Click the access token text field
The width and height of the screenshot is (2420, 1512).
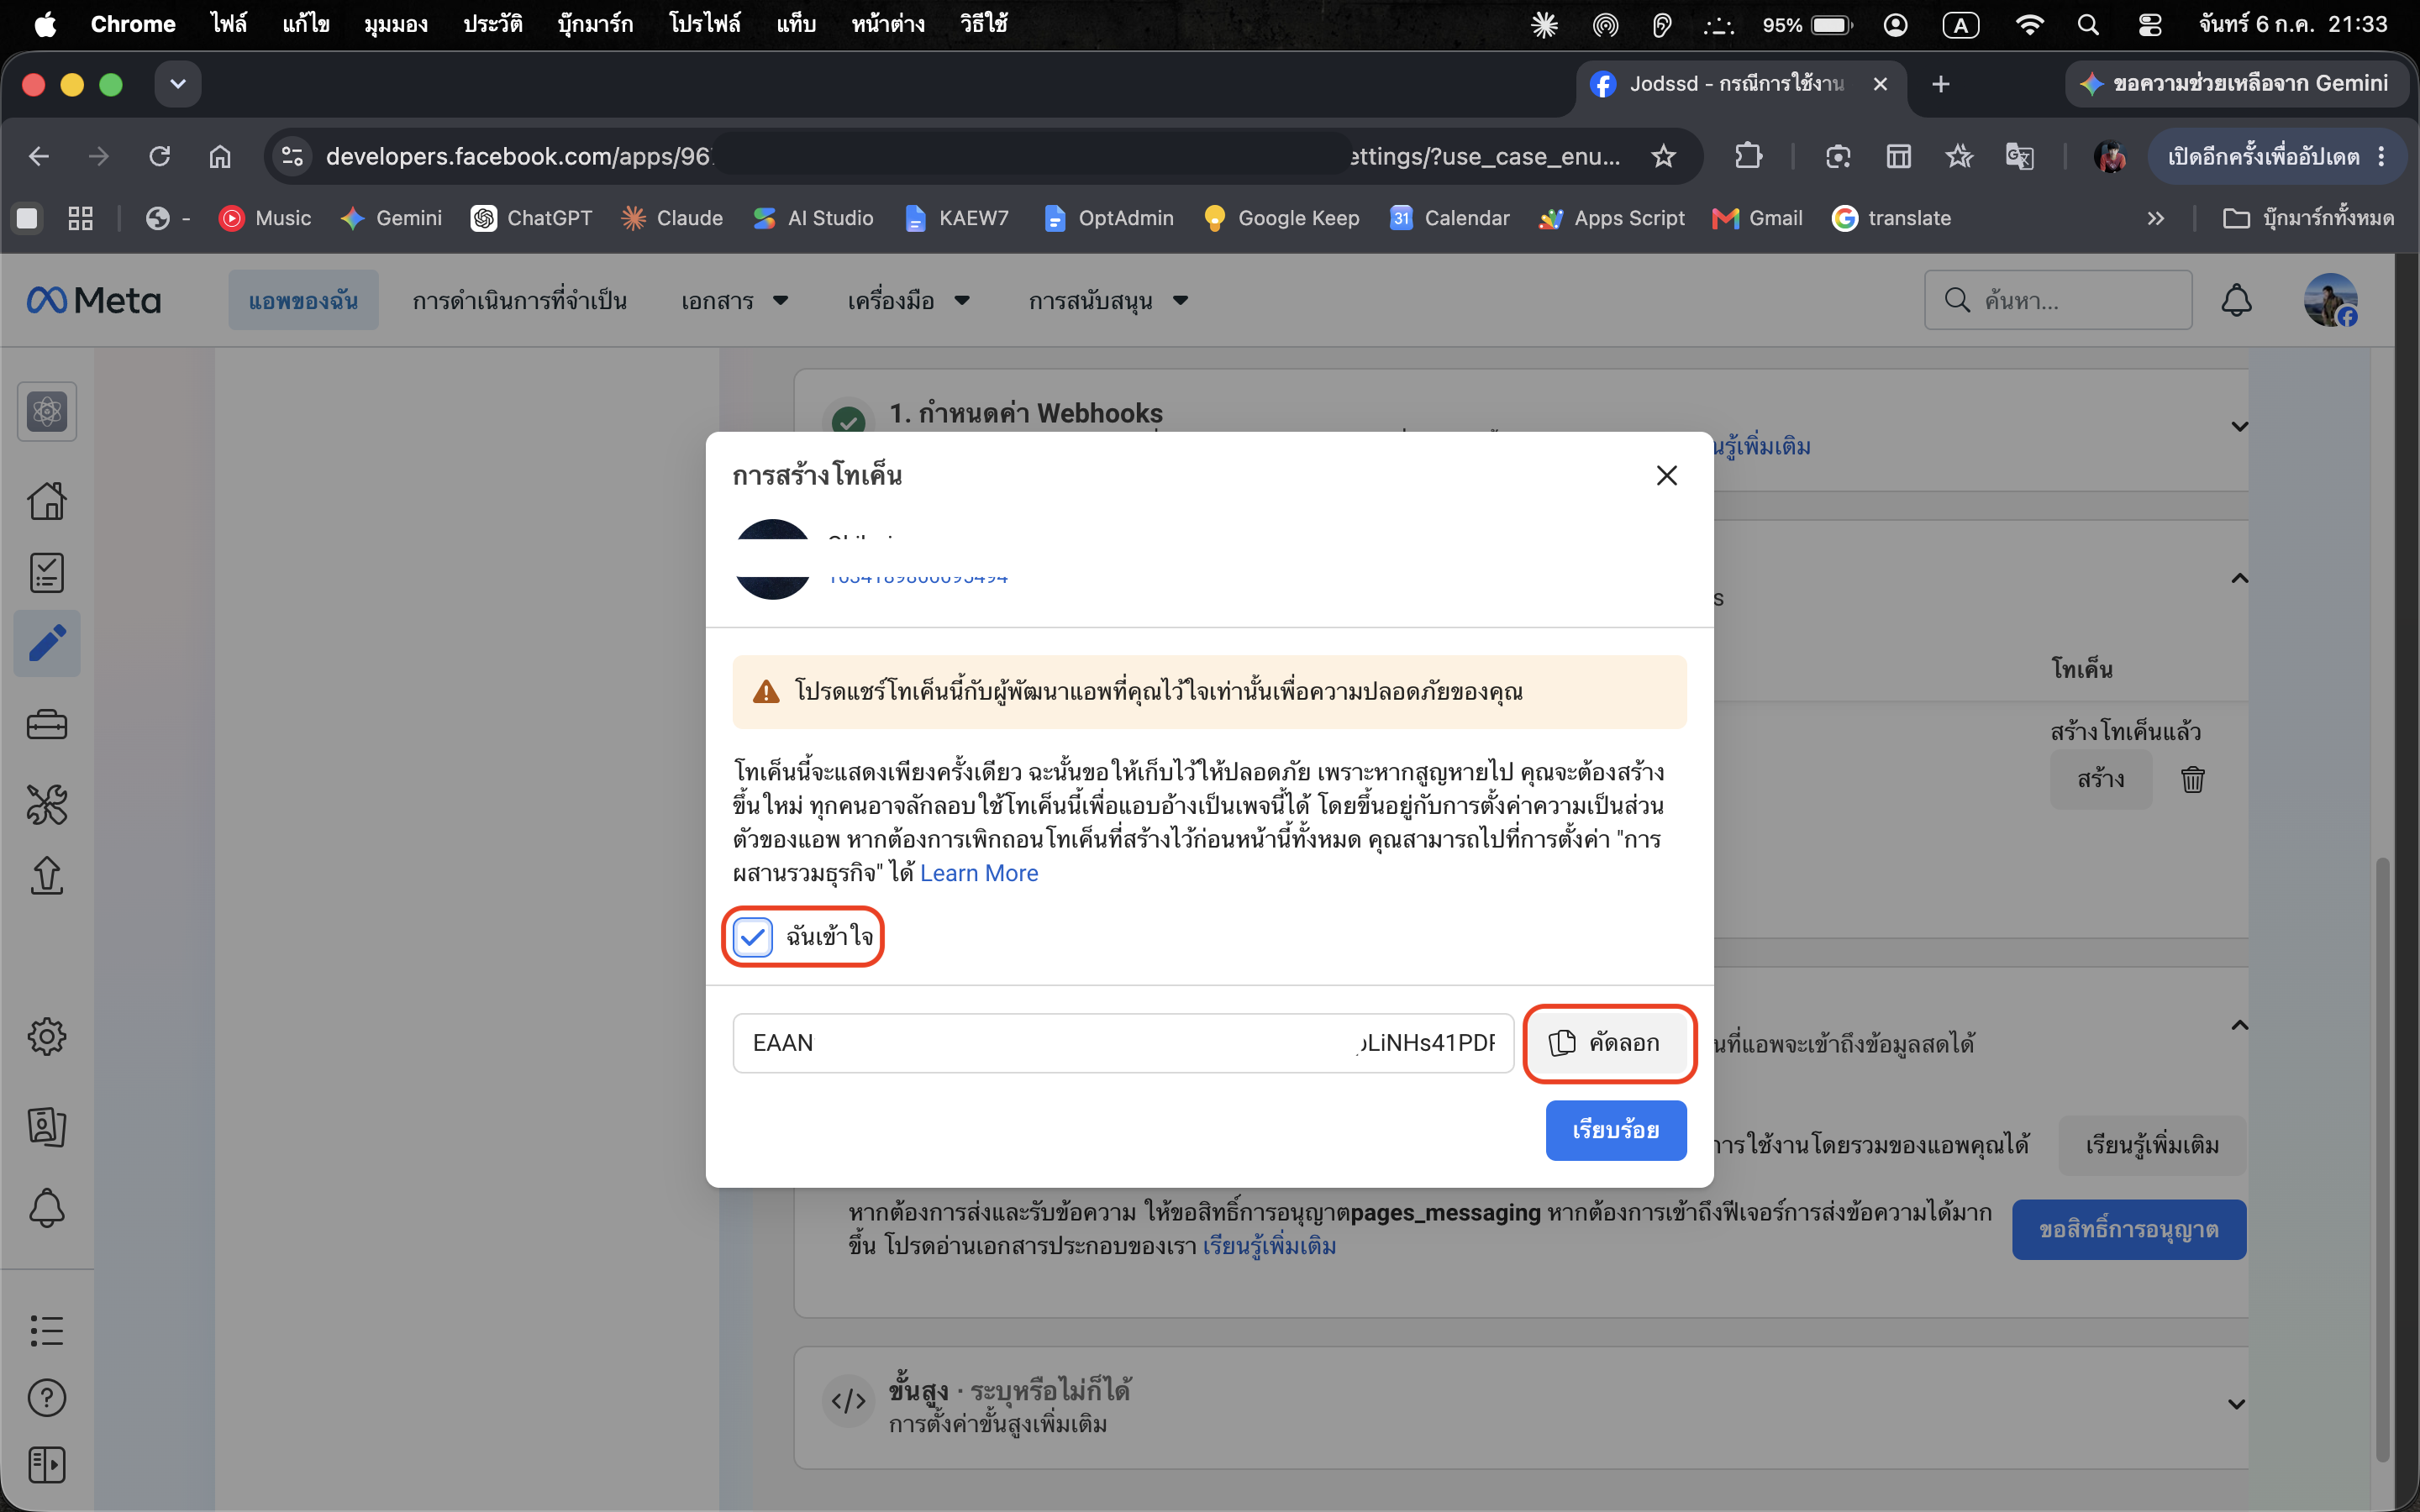click(x=1122, y=1043)
